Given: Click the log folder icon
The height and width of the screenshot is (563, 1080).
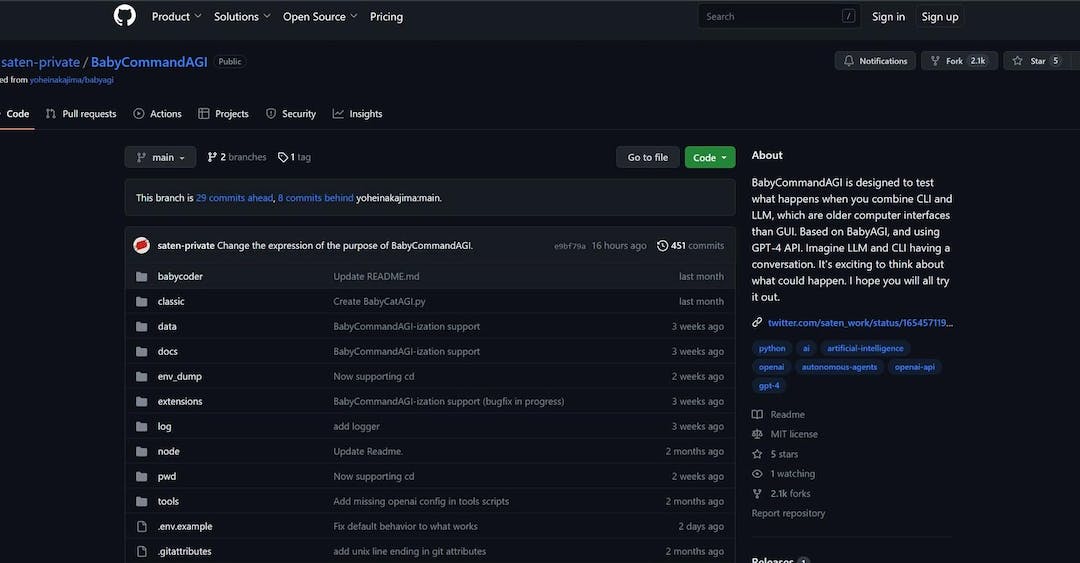Looking at the screenshot, I should pyautogui.click(x=141, y=427).
